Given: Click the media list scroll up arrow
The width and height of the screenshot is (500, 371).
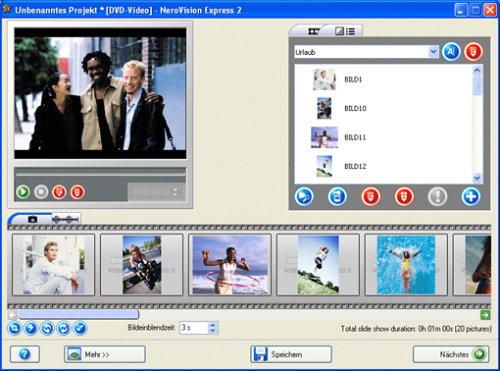Looking at the screenshot, I should point(477,70).
